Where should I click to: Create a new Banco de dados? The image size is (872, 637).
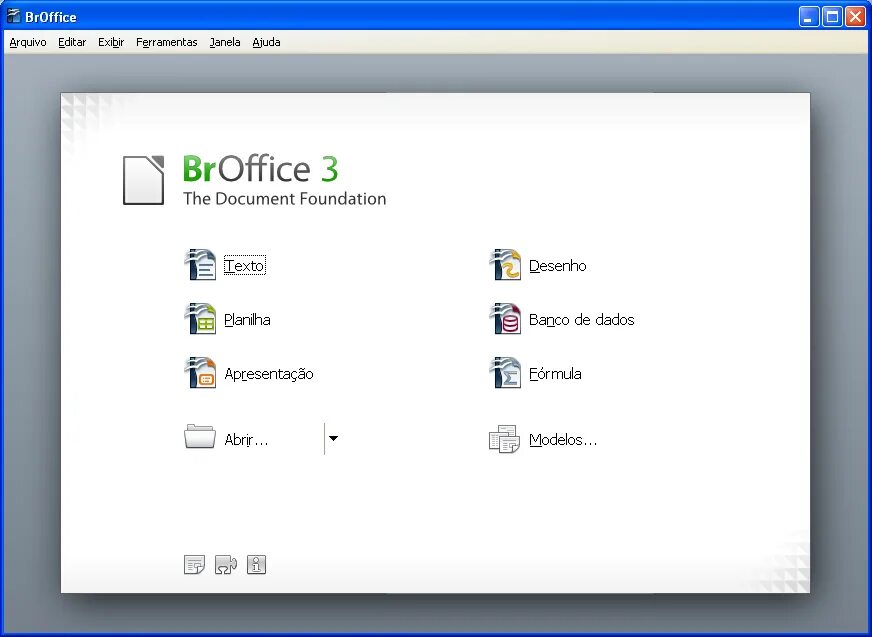point(581,319)
